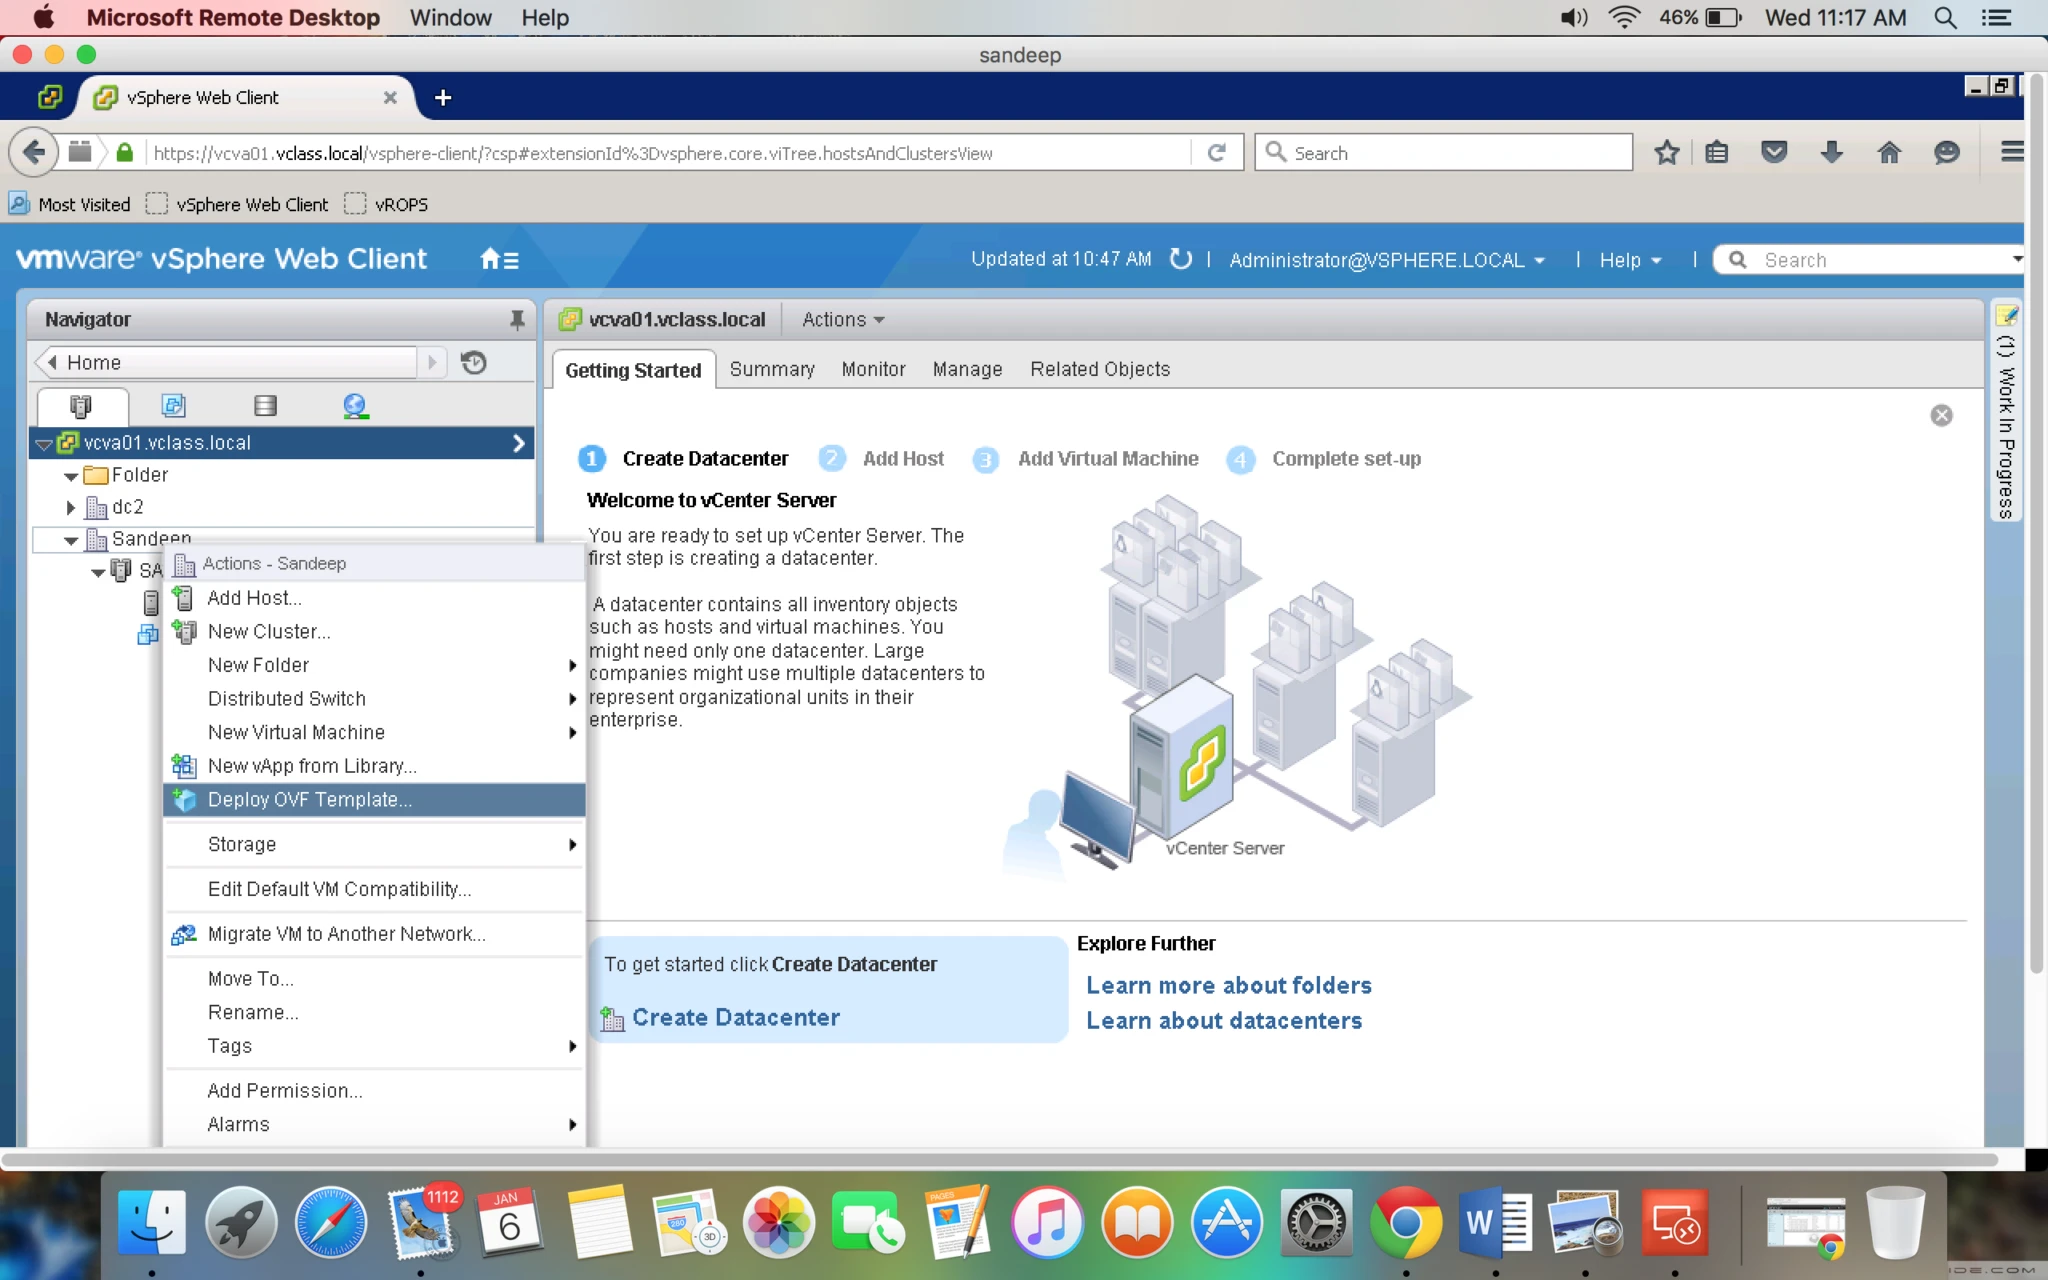This screenshot has width=2048, height=1280.
Task: Choose Deploy OVF Template
Action: coord(374,800)
